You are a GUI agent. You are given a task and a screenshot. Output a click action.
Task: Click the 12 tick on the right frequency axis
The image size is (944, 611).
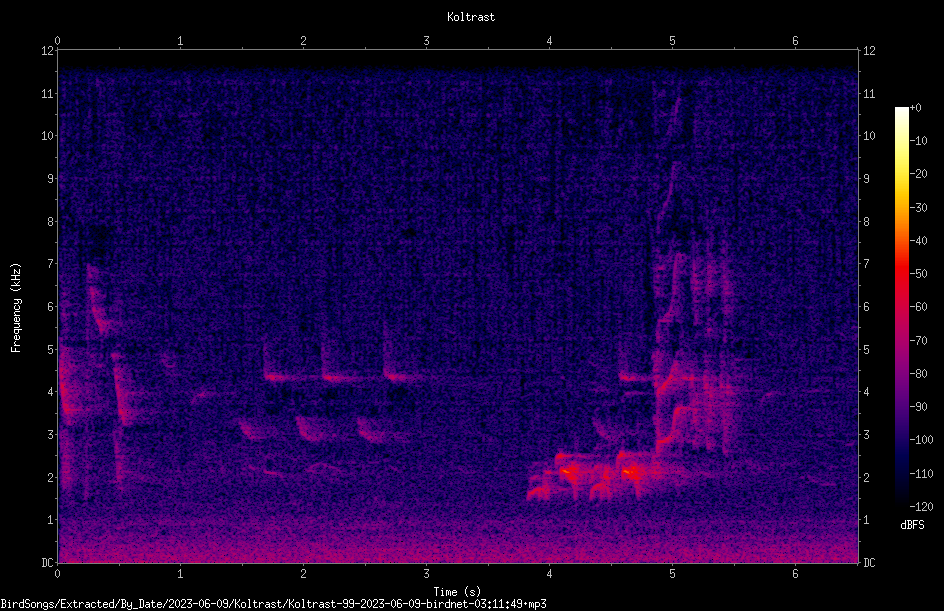(x=869, y=51)
